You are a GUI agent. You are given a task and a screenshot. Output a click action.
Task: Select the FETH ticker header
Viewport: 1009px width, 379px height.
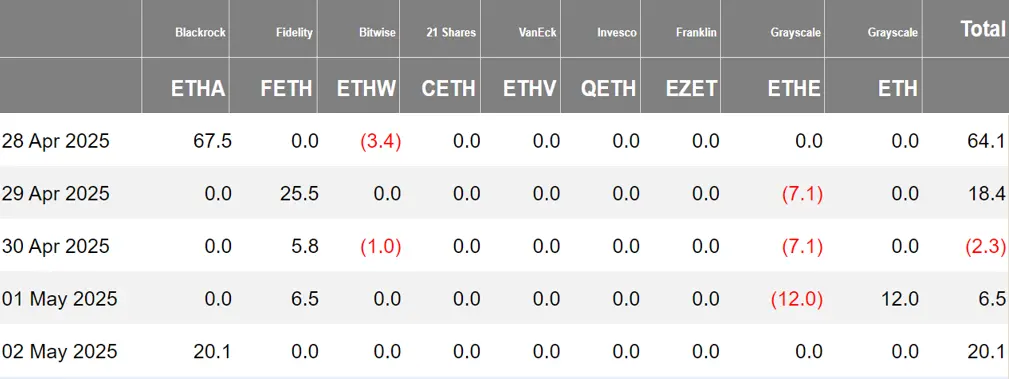[286, 88]
